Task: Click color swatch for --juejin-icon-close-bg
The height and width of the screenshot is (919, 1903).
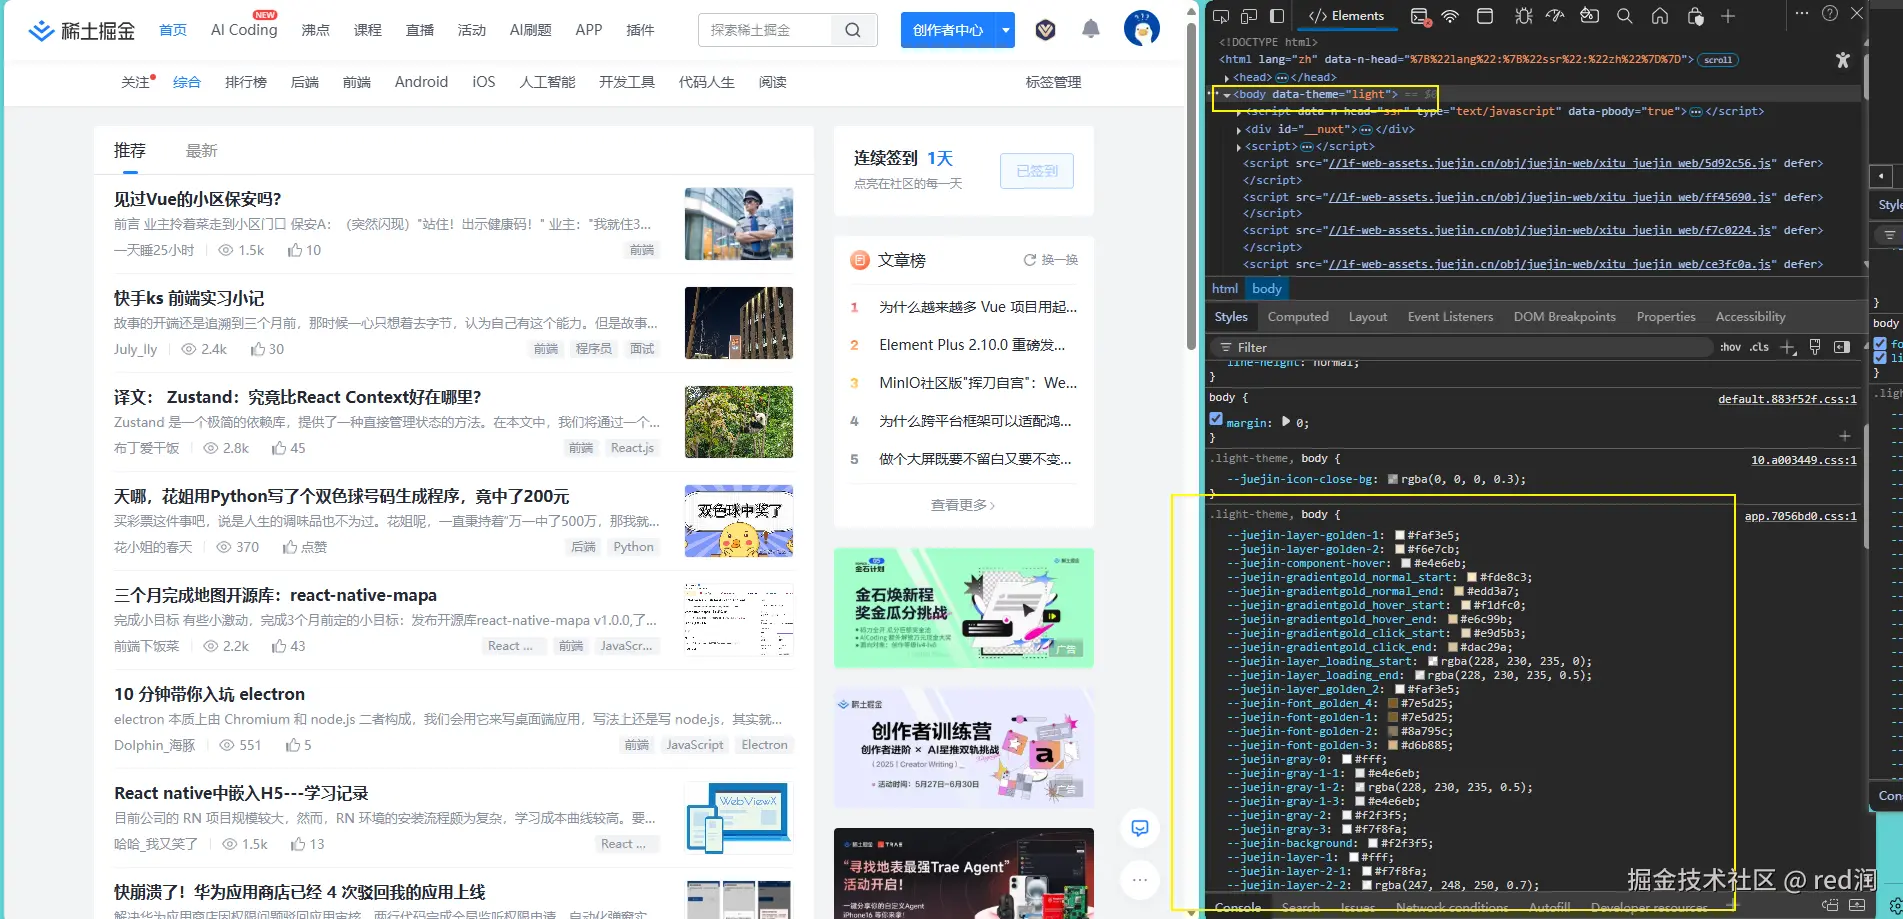Action: click(x=1393, y=480)
